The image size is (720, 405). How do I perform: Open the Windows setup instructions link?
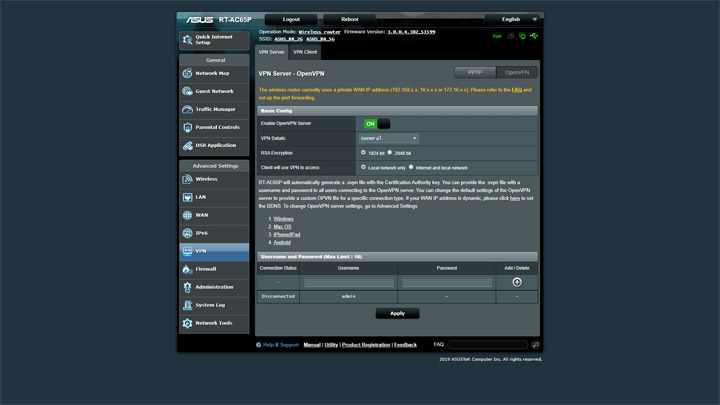tap(283, 219)
